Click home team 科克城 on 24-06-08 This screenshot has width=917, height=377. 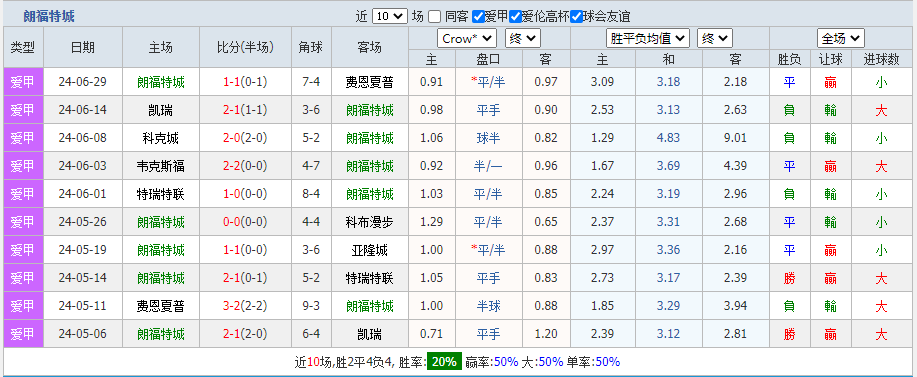coord(161,138)
